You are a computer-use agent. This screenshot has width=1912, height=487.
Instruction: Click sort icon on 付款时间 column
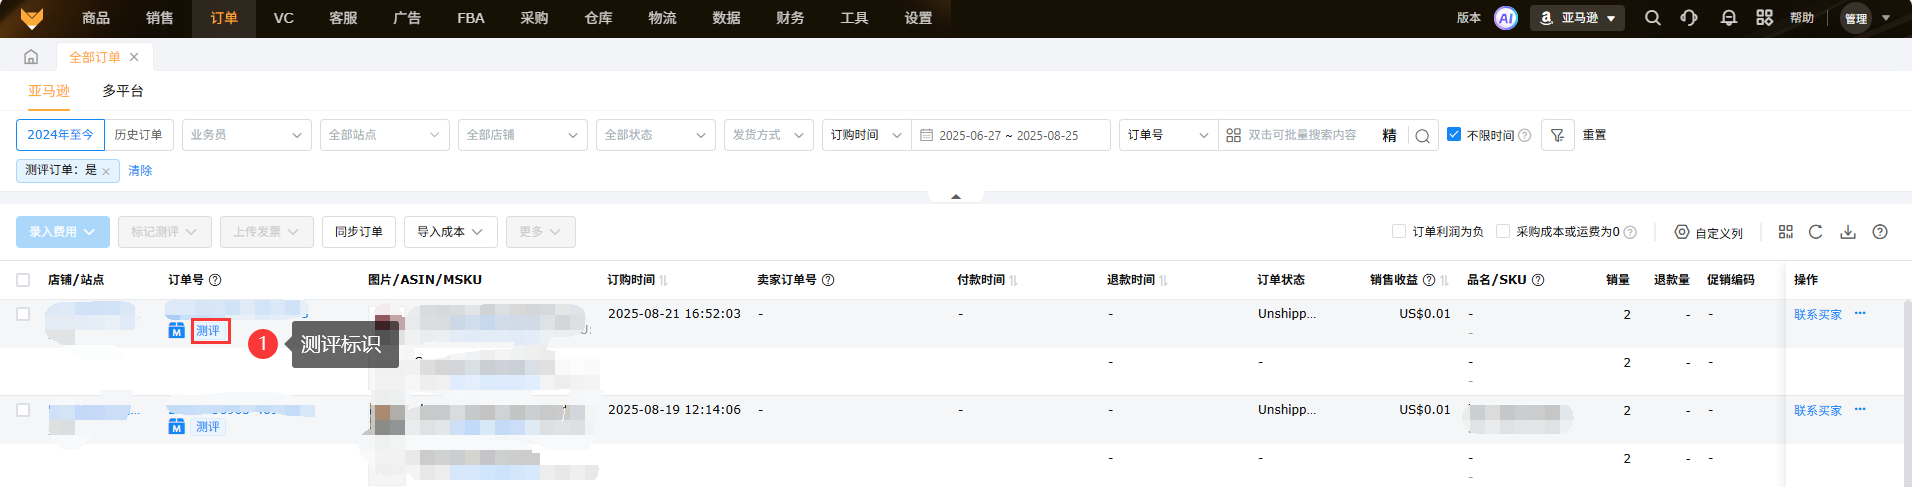[1013, 280]
